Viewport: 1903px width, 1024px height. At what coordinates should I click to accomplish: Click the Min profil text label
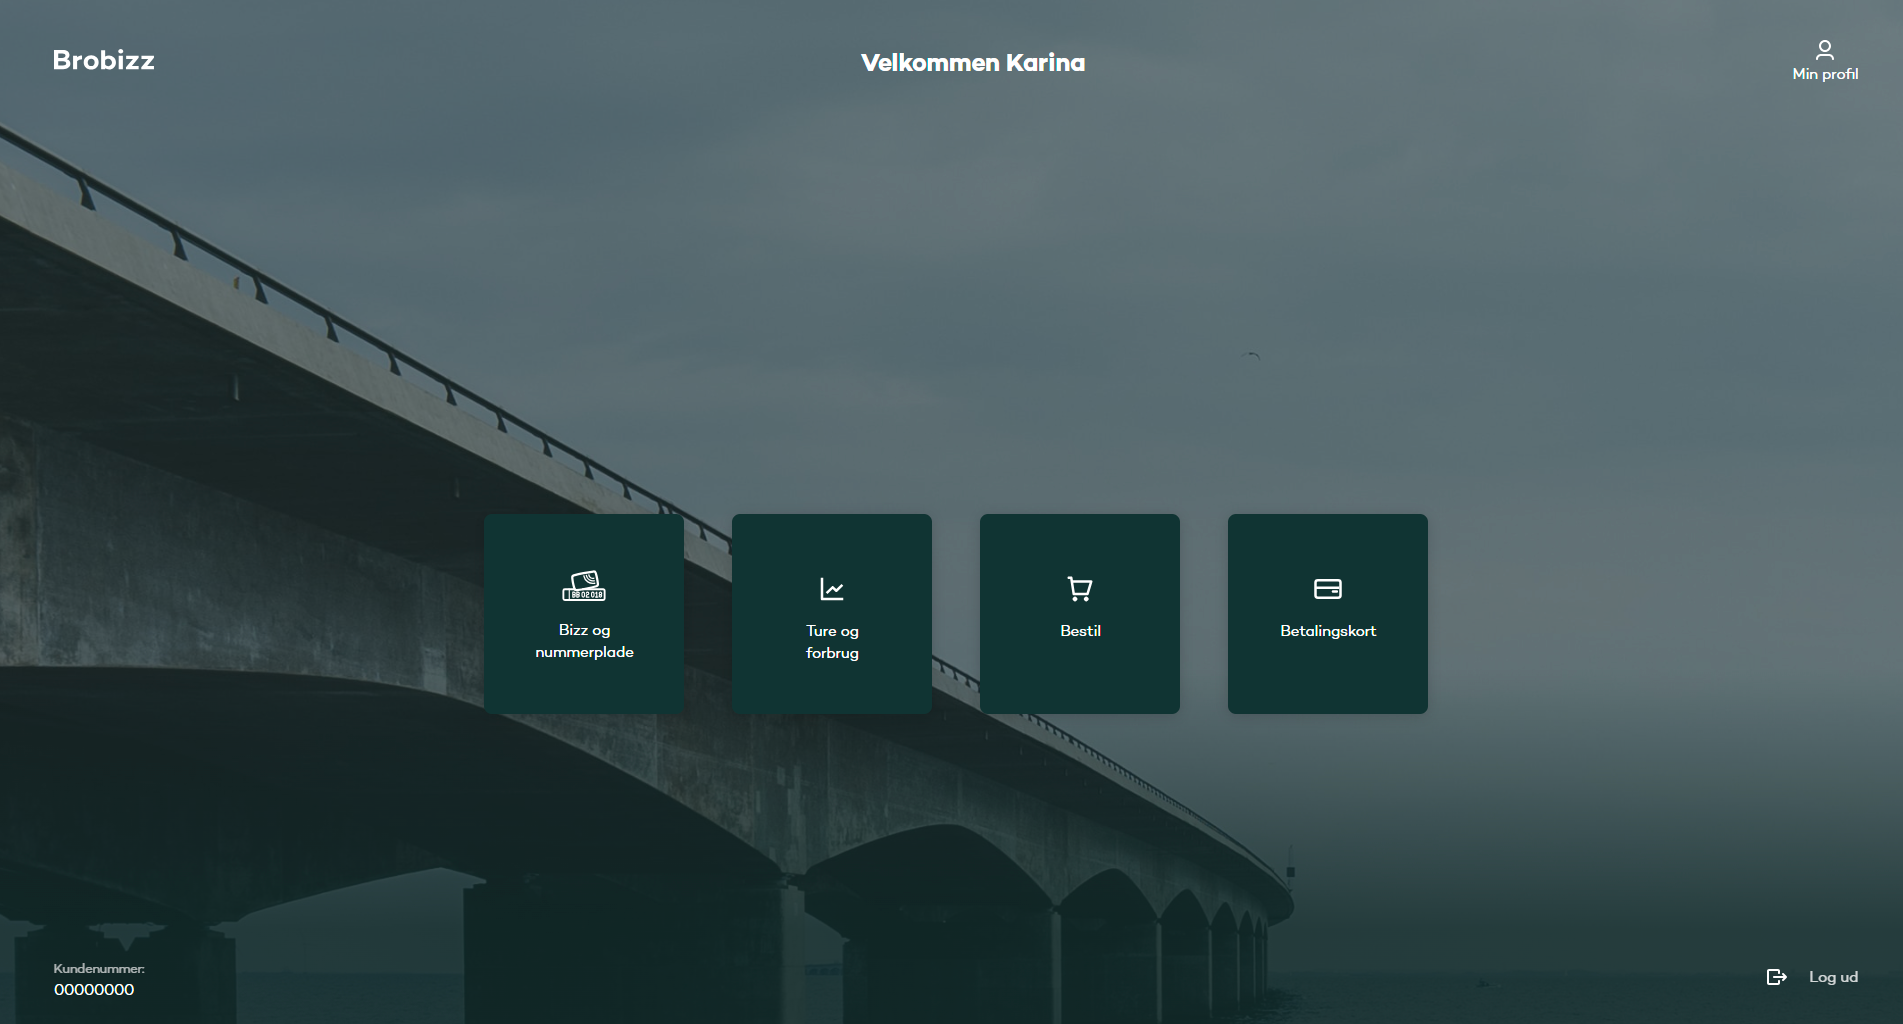point(1824,74)
